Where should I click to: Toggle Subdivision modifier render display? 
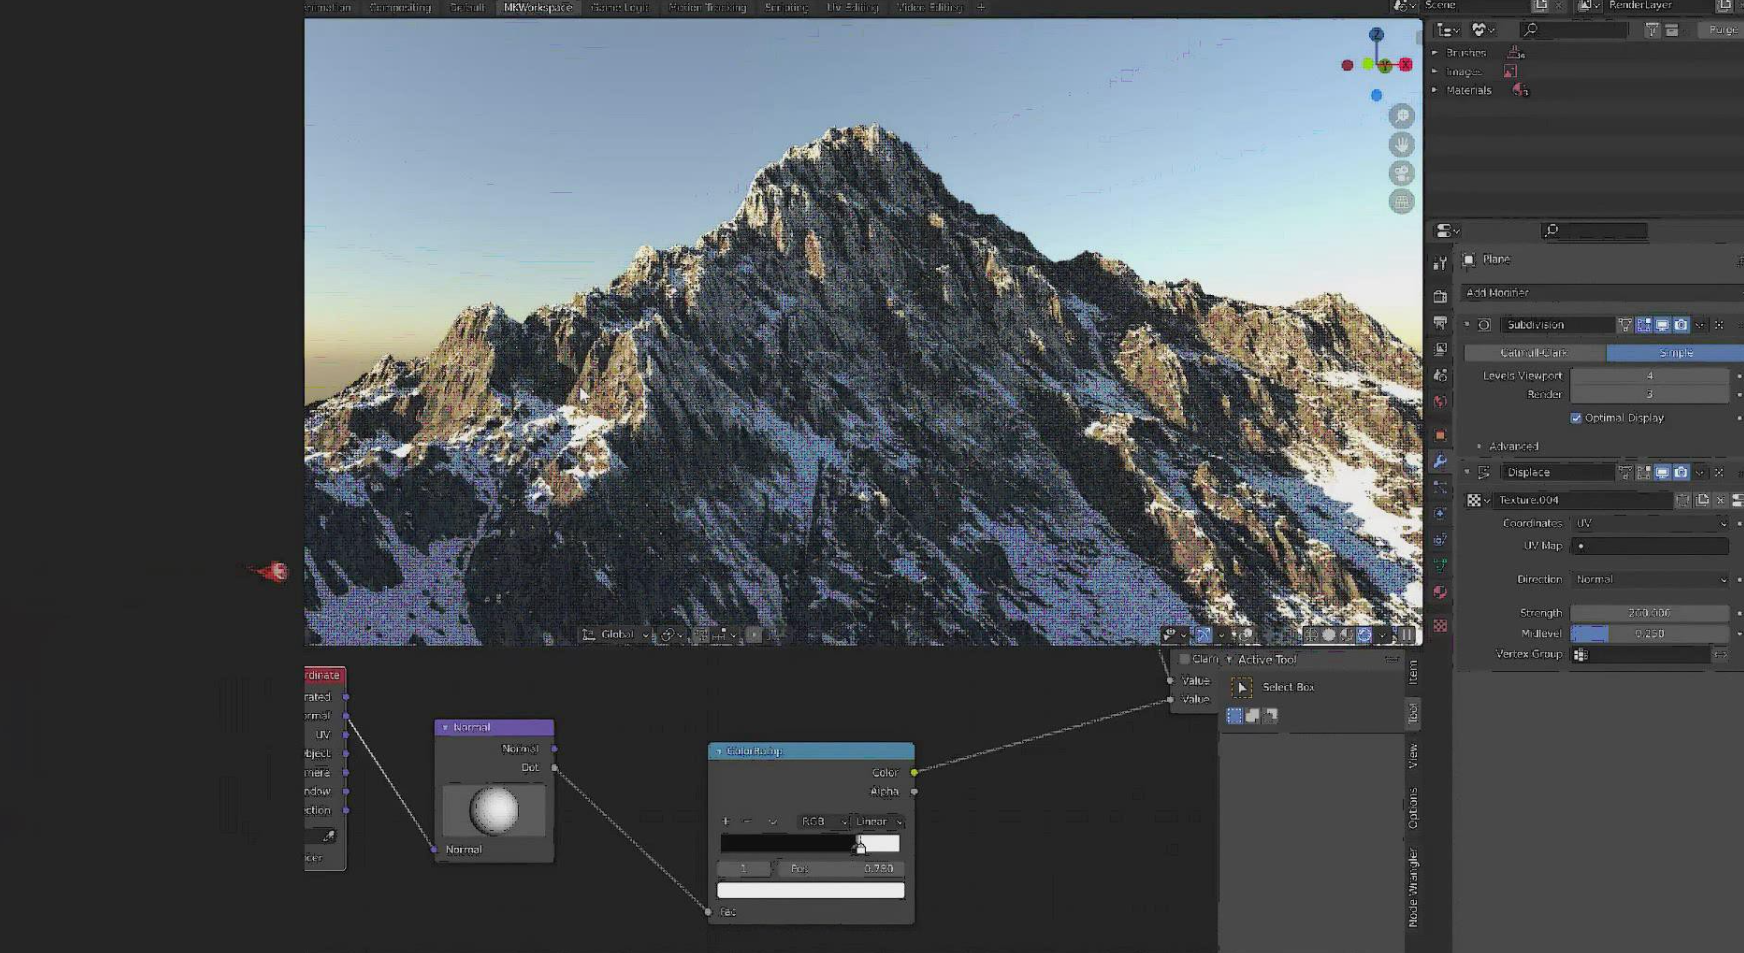[1681, 325]
